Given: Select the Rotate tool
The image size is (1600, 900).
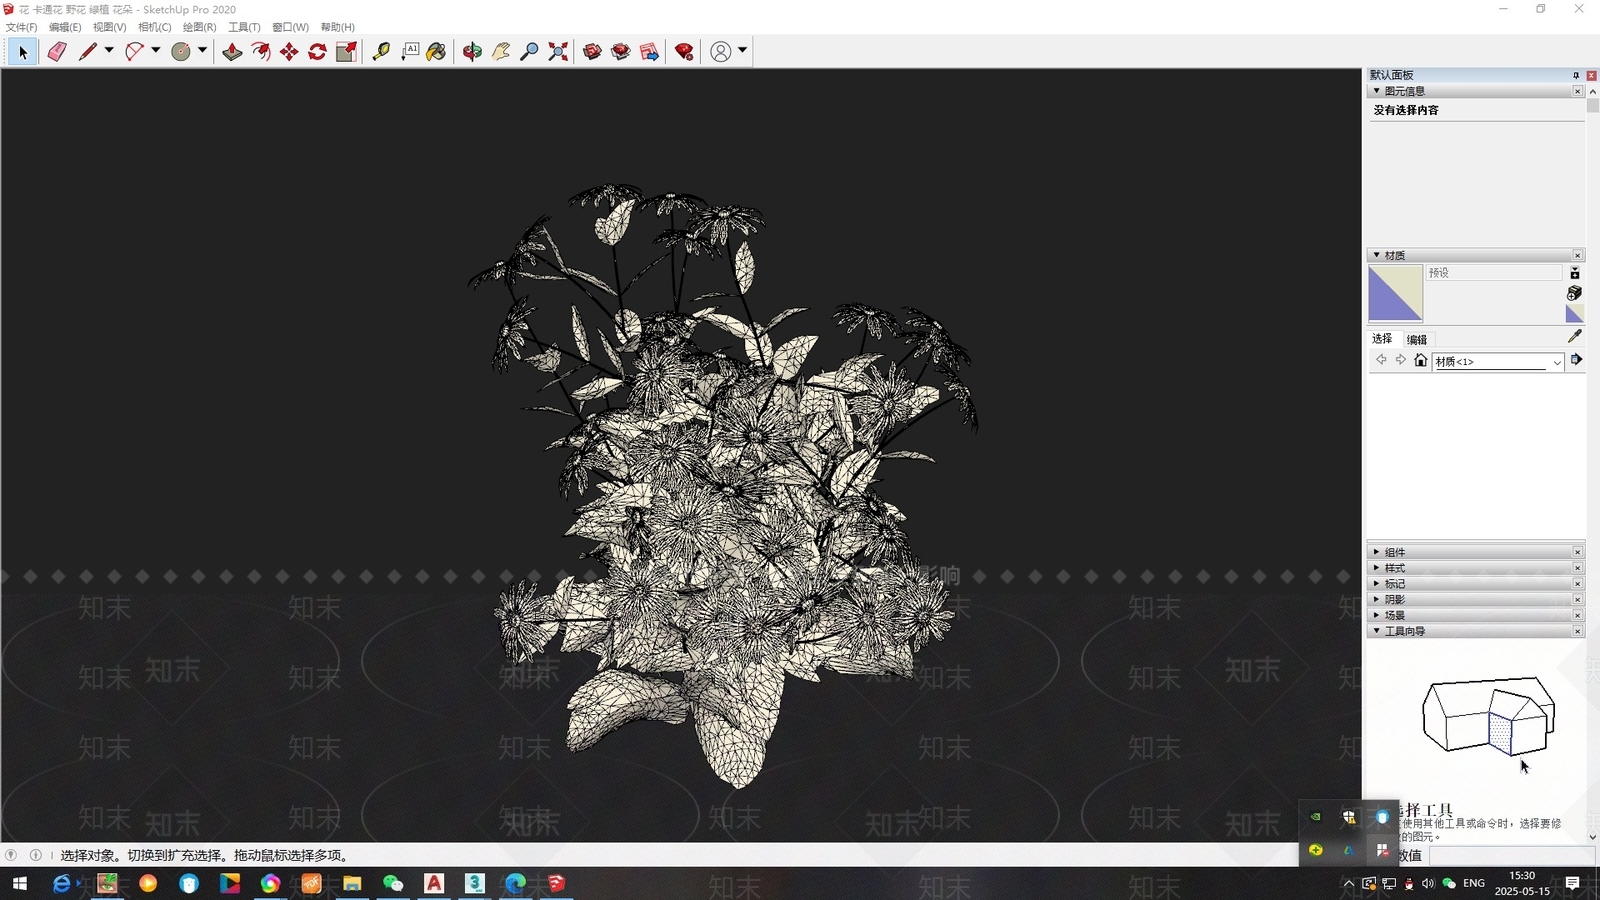Looking at the screenshot, I should [317, 52].
